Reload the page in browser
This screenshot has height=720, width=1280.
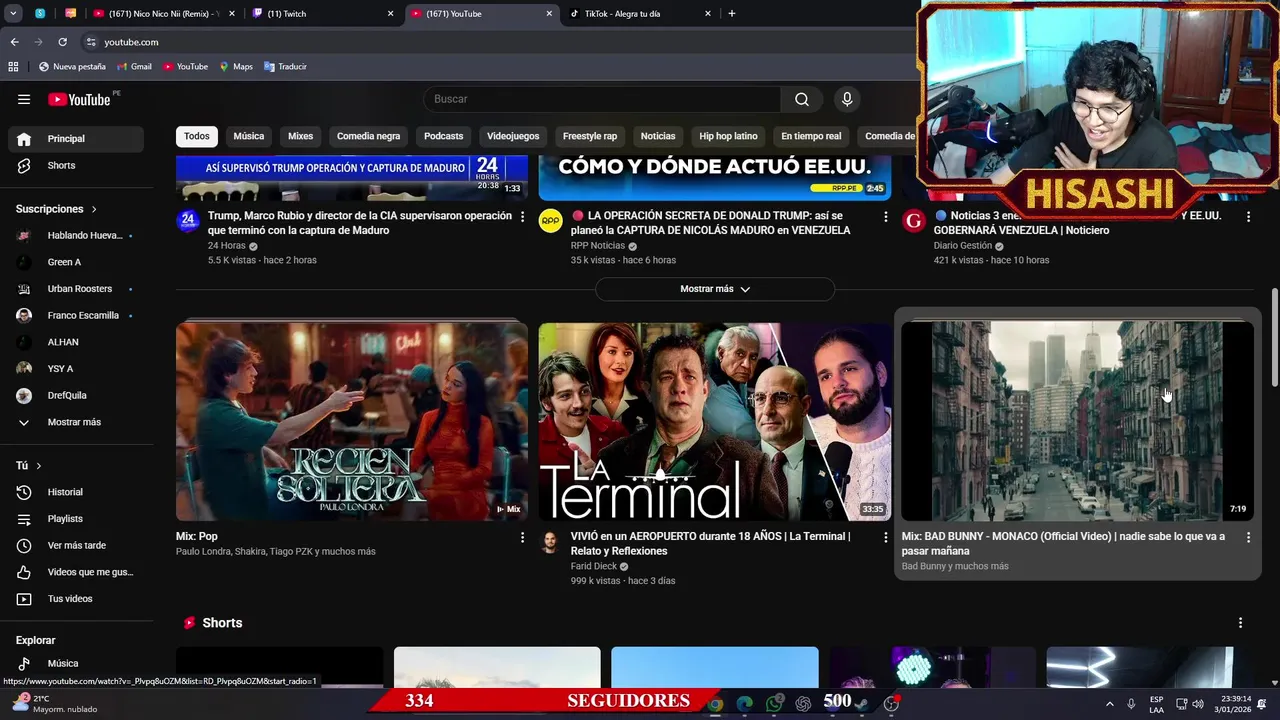click(x=62, y=42)
